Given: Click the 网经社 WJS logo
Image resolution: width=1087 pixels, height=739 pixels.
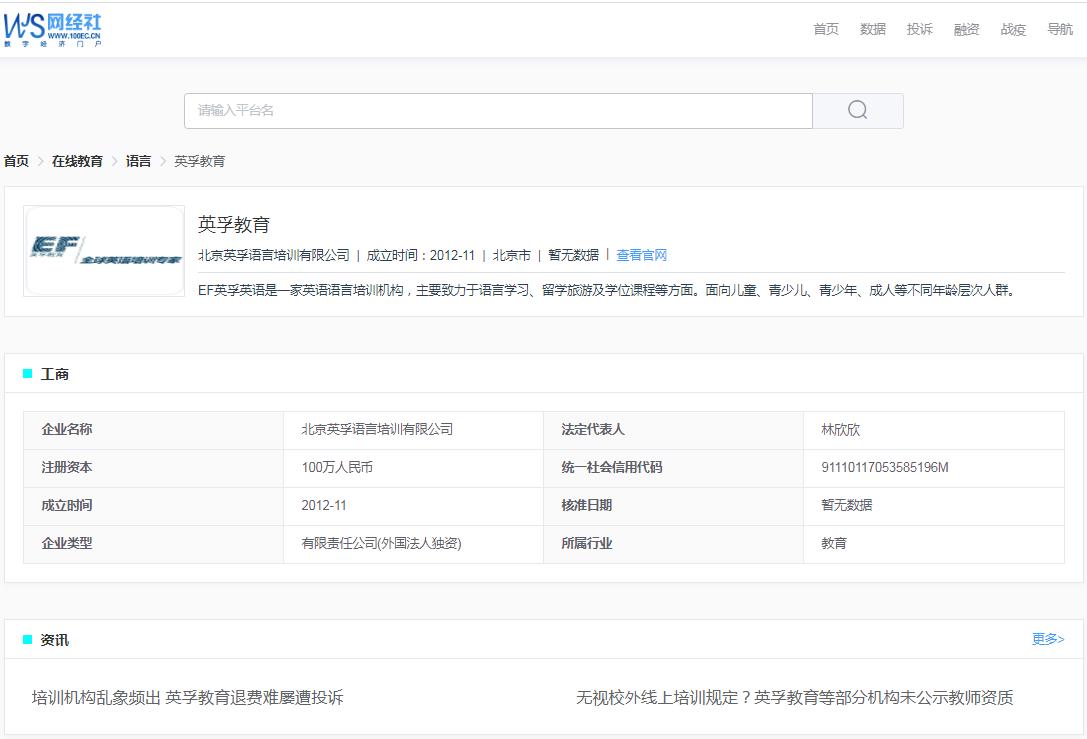Looking at the screenshot, I should [x=54, y=28].
